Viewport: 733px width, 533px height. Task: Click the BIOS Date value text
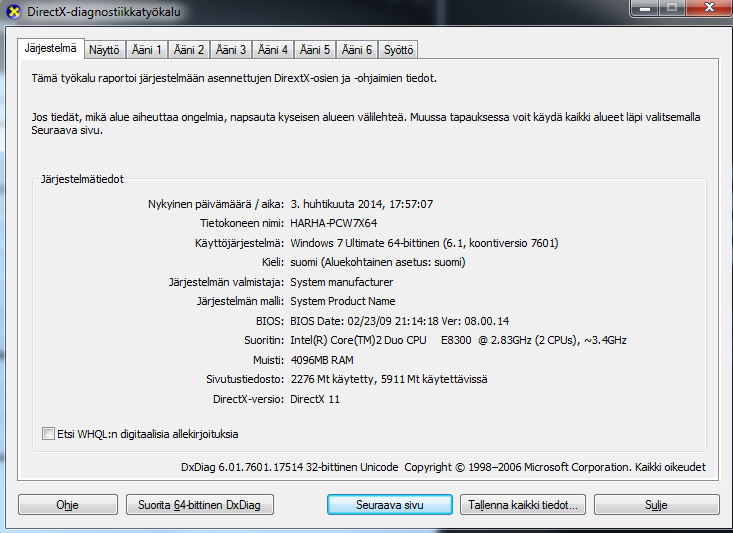(x=400, y=321)
